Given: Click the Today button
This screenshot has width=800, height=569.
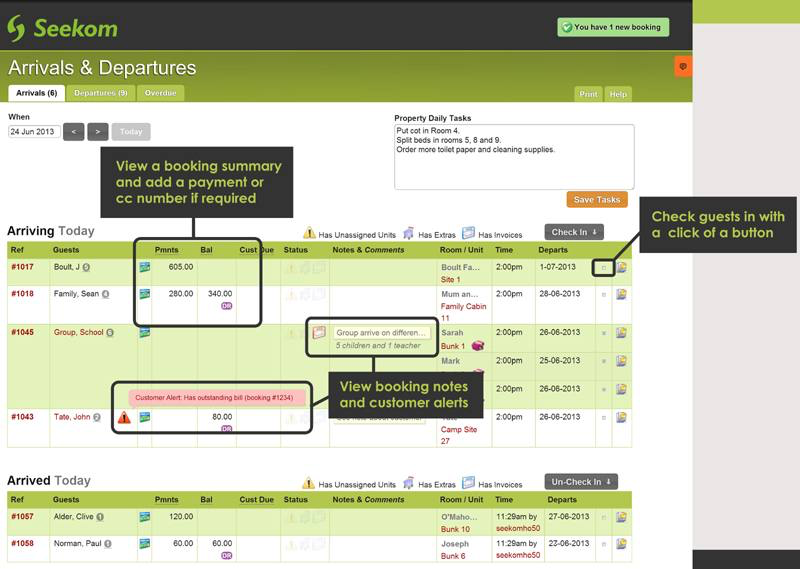Looking at the screenshot, I should point(131,132).
